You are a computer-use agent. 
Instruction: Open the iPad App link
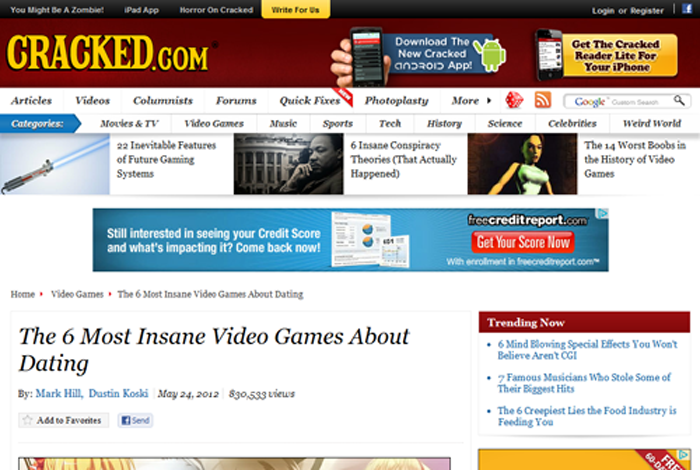point(142,10)
